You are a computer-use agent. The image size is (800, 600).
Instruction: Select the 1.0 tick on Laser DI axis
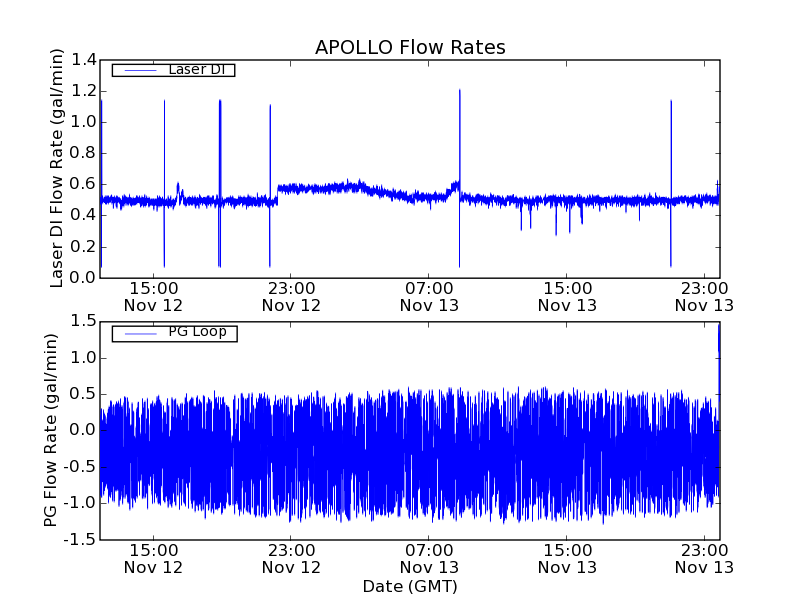84,122
